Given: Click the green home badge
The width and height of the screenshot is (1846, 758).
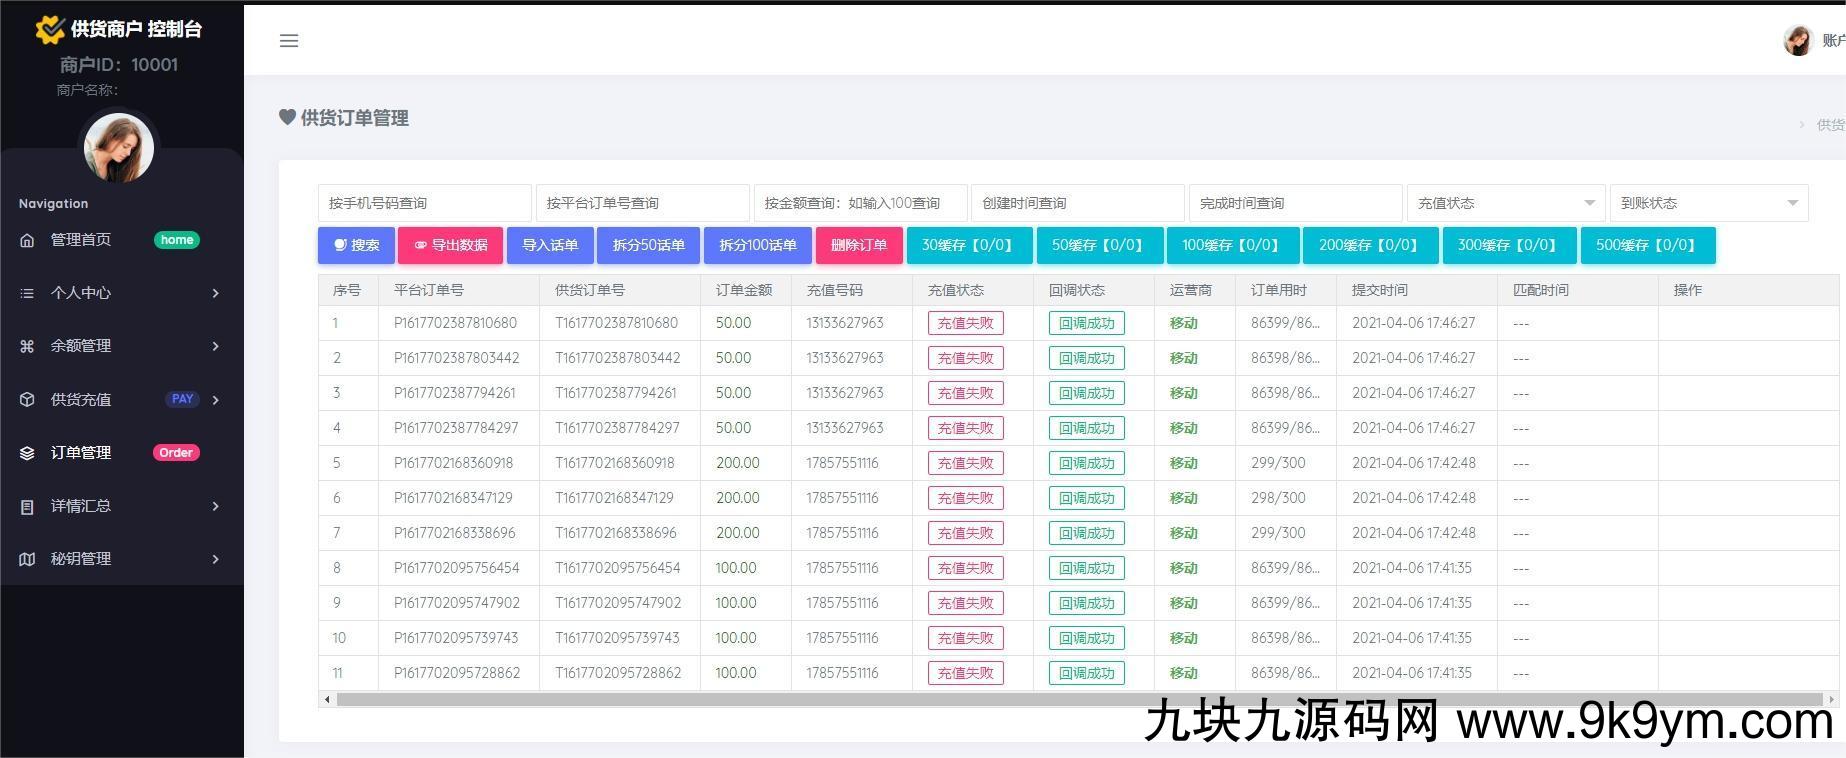Looking at the screenshot, I should (x=177, y=240).
